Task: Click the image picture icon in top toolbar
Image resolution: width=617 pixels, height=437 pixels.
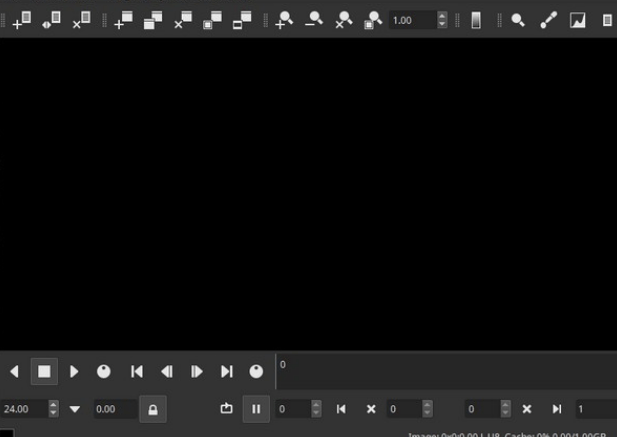Action: coord(578,20)
